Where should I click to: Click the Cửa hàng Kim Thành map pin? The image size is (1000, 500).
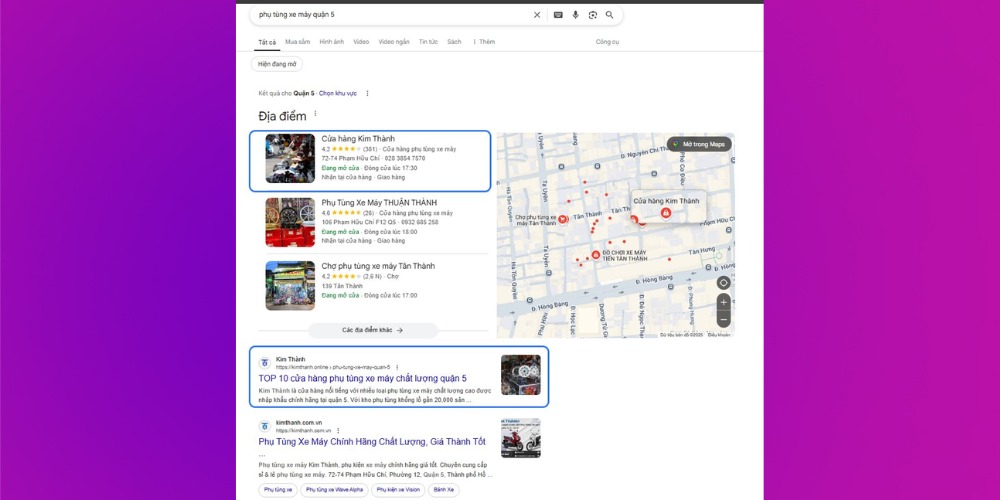pyautogui.click(x=666, y=213)
